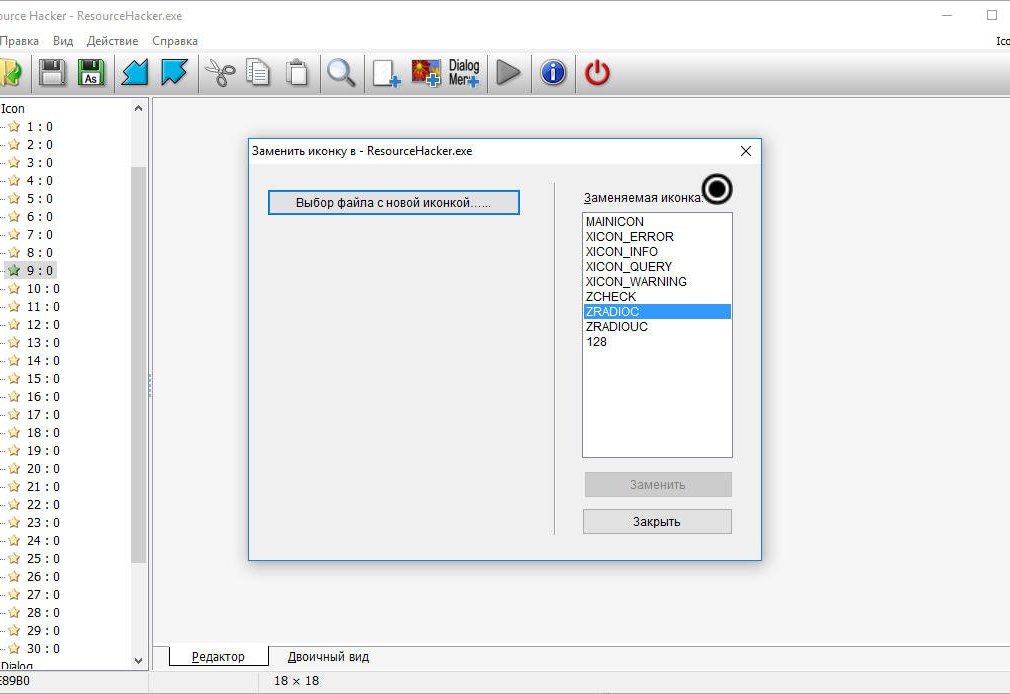Screen dimensions: 1010x694
Task: Select tree item 9 : 0
Action: coord(39,271)
